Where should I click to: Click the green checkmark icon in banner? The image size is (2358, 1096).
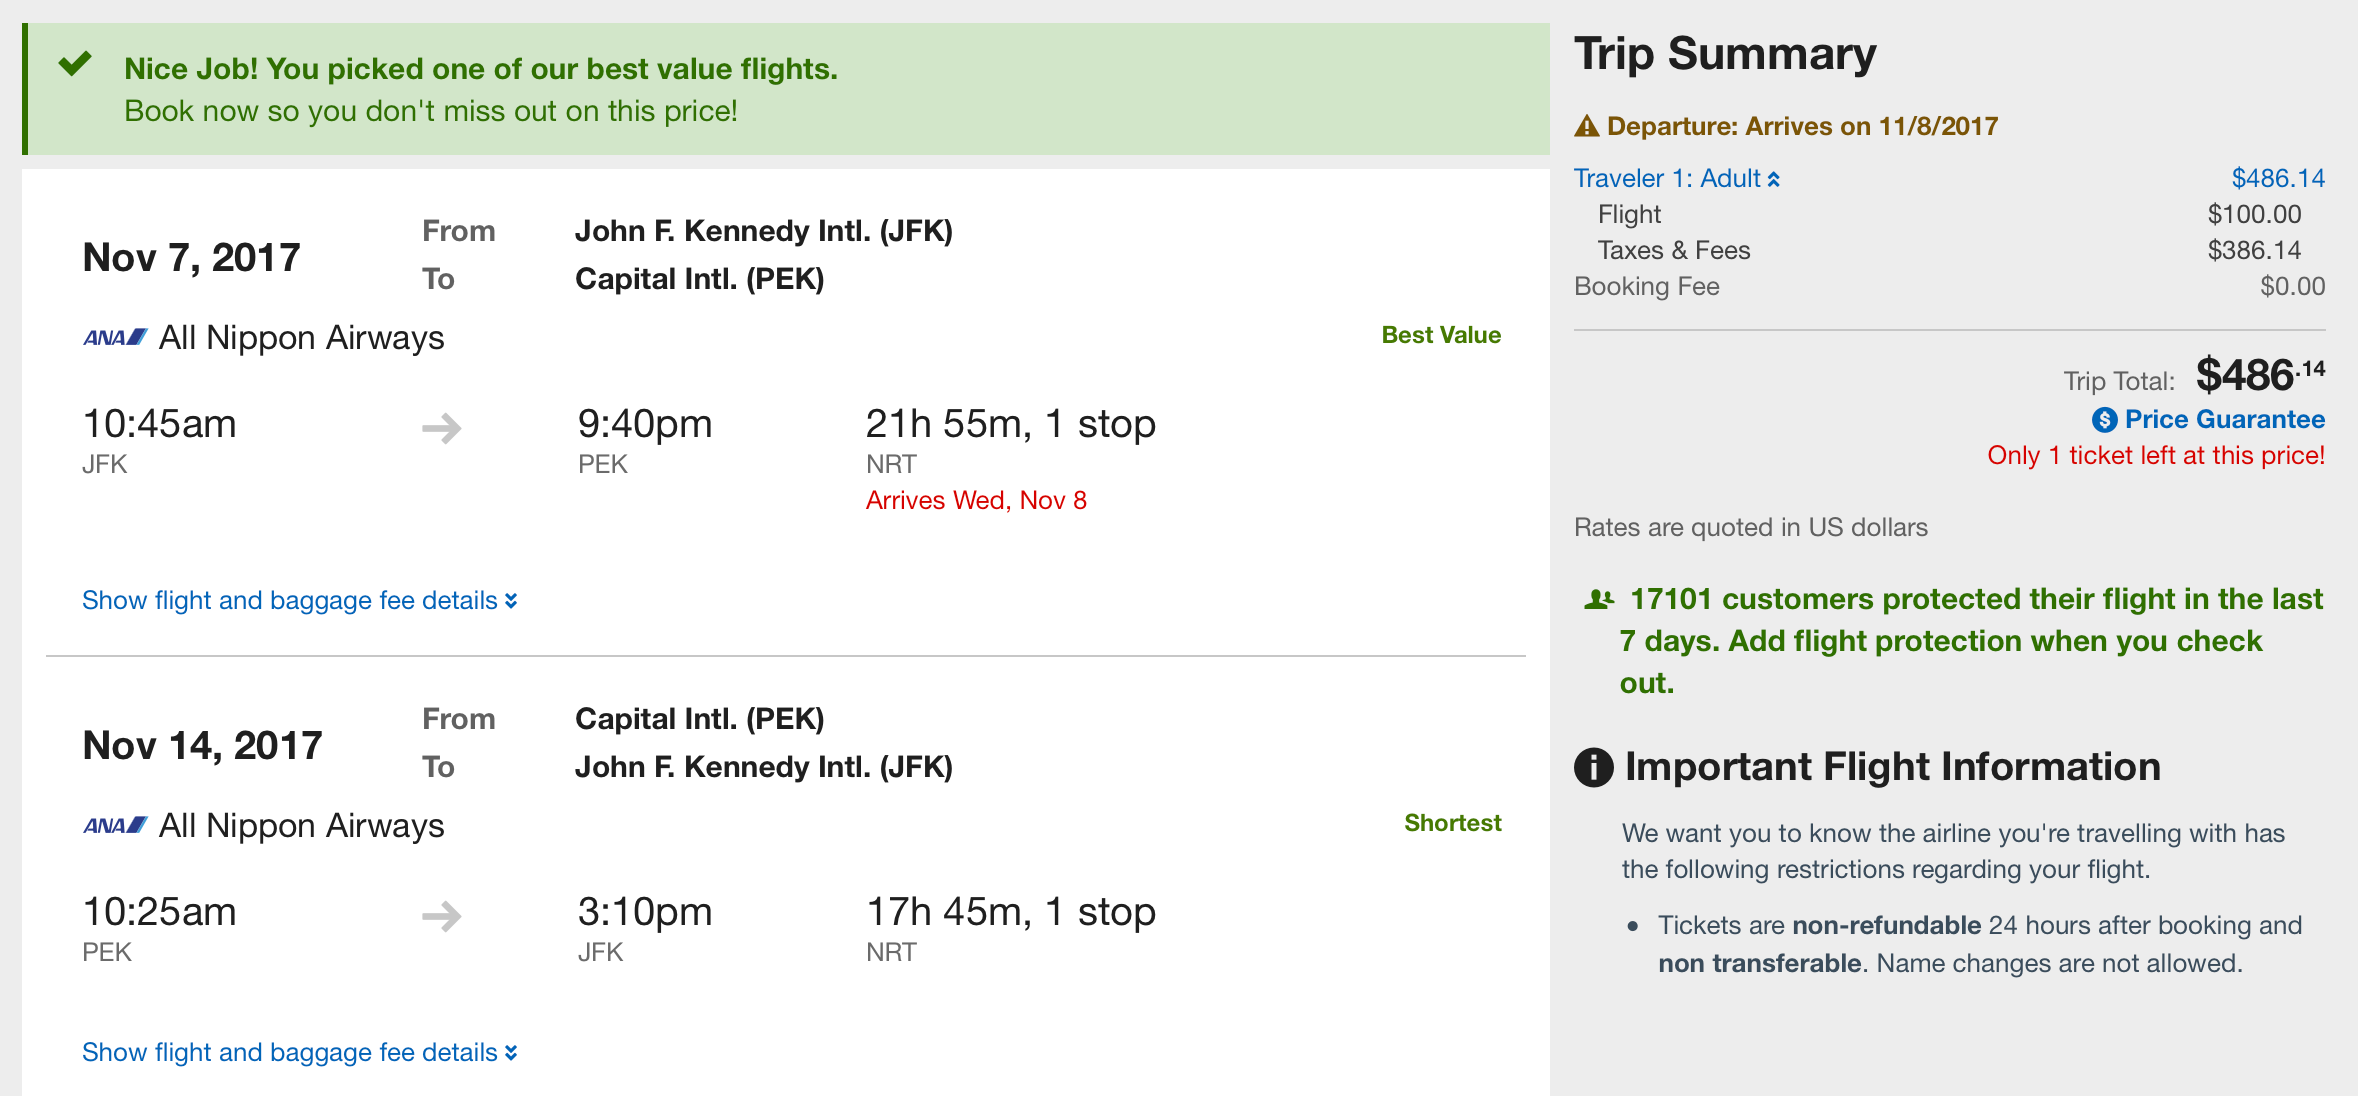pos(75,65)
